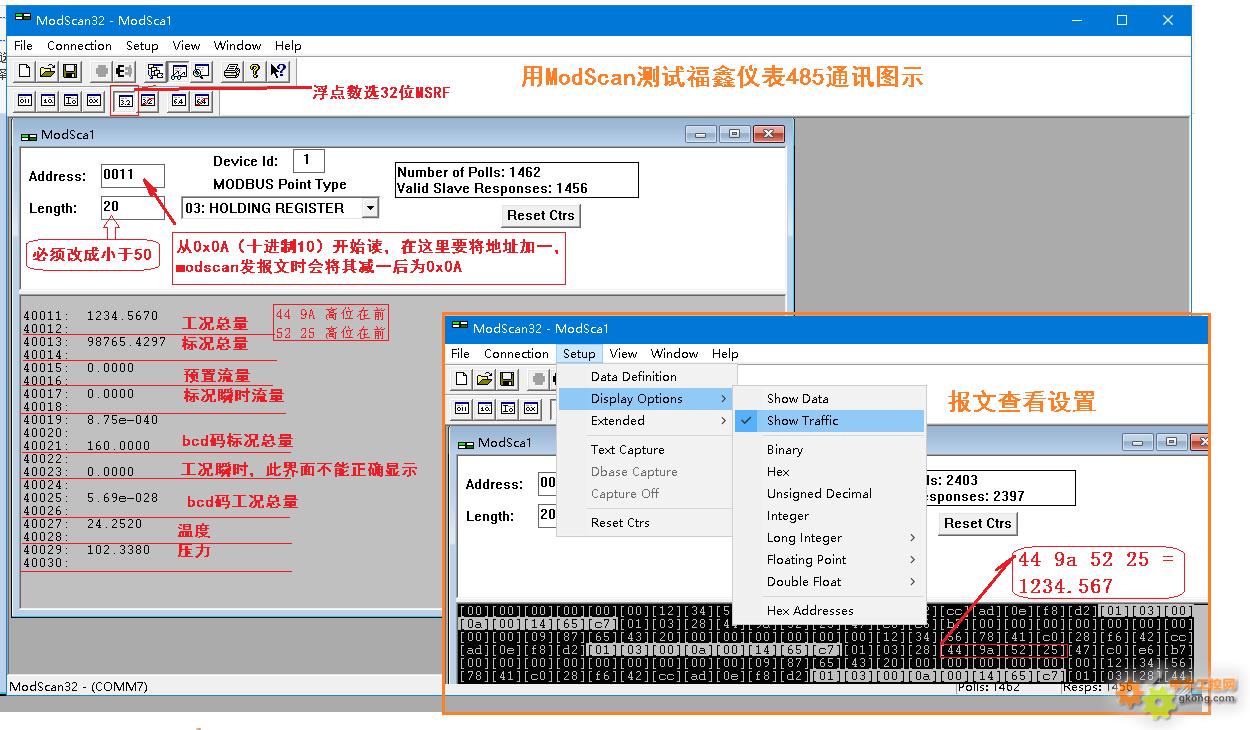
Task: Select hex format icon in smaller ModScan32 window
Action: [x=530, y=408]
